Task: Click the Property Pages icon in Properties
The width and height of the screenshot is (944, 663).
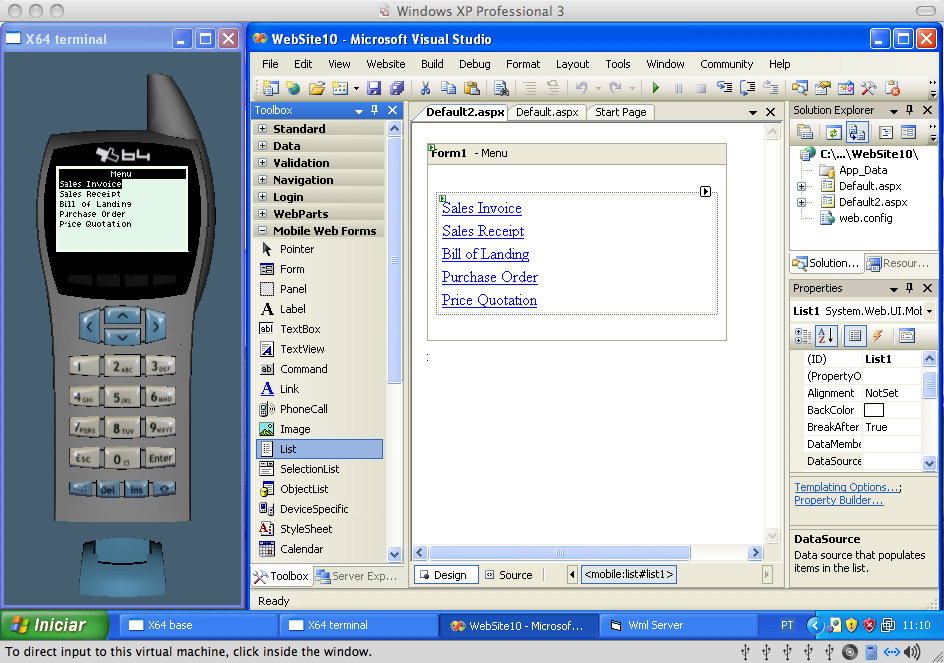Action: pyautogui.click(x=907, y=336)
